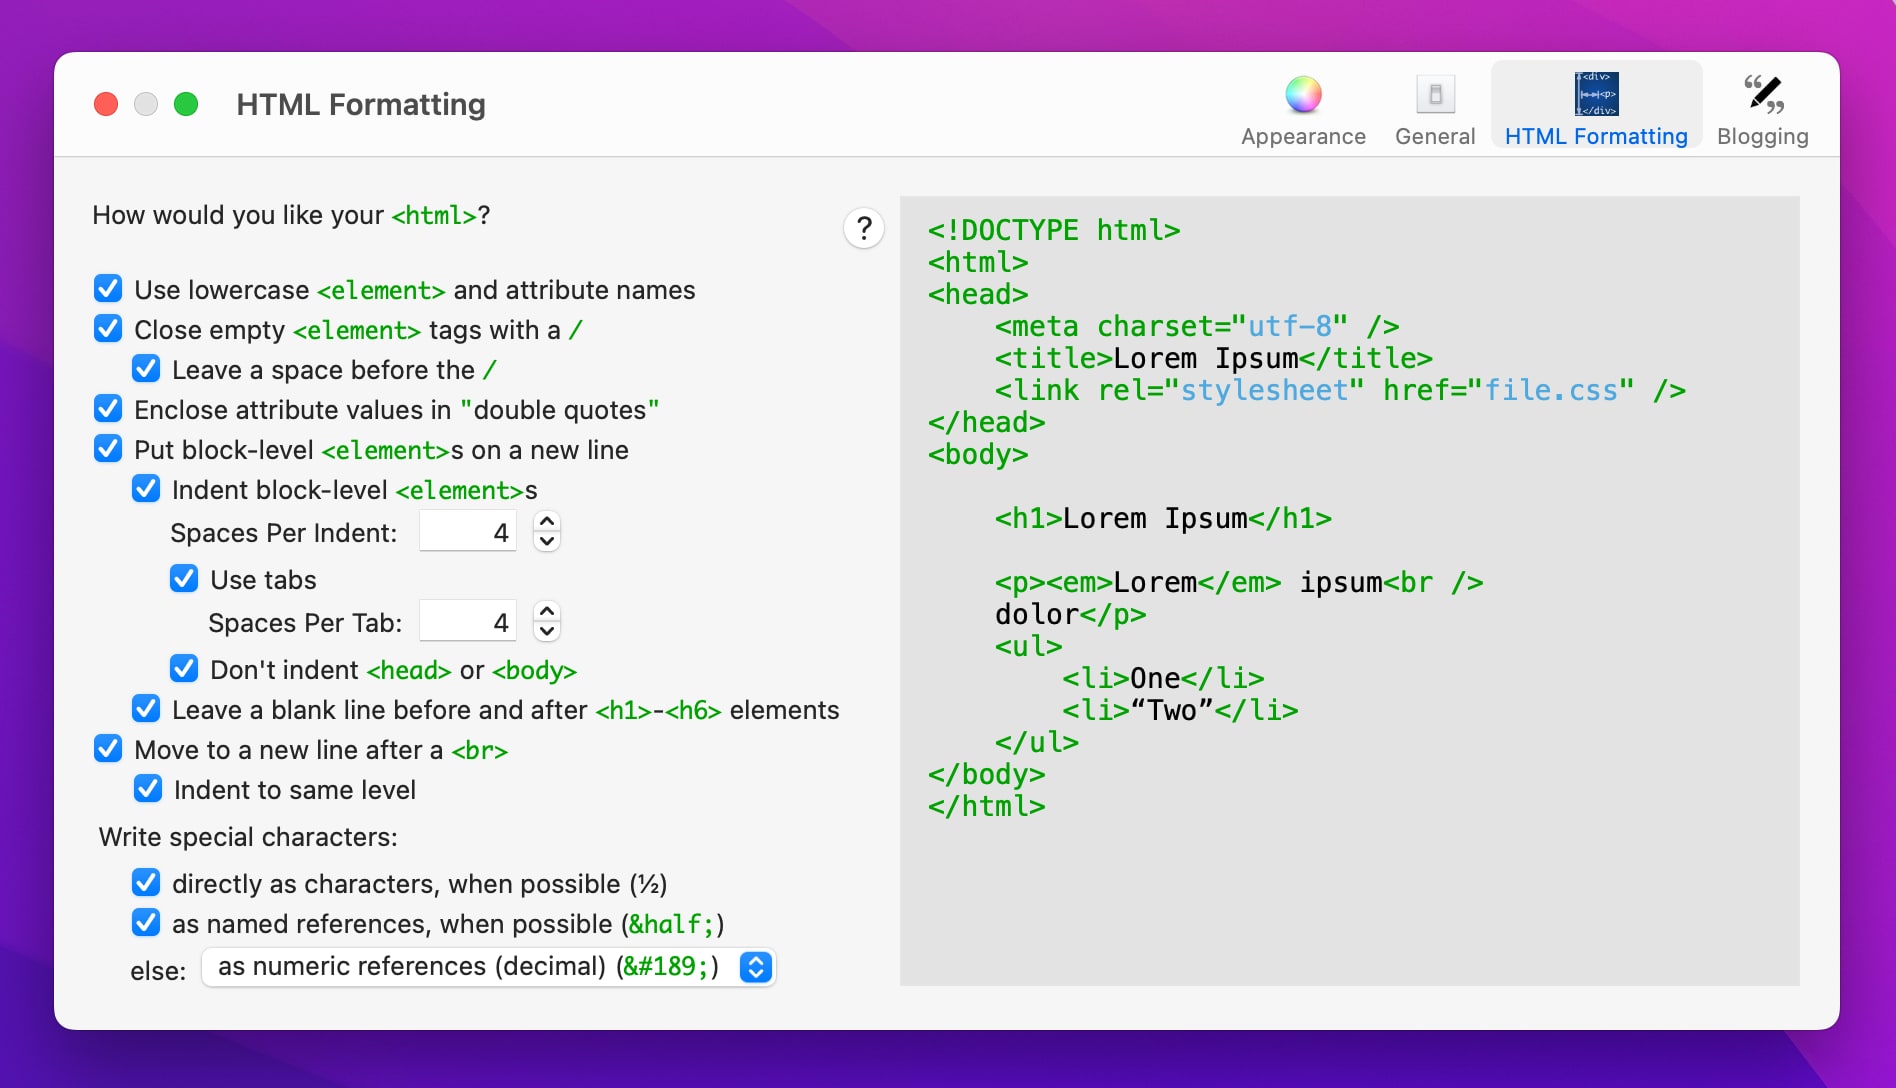
Task: Click the dropdown's blue chevron arrows
Action: point(756,967)
